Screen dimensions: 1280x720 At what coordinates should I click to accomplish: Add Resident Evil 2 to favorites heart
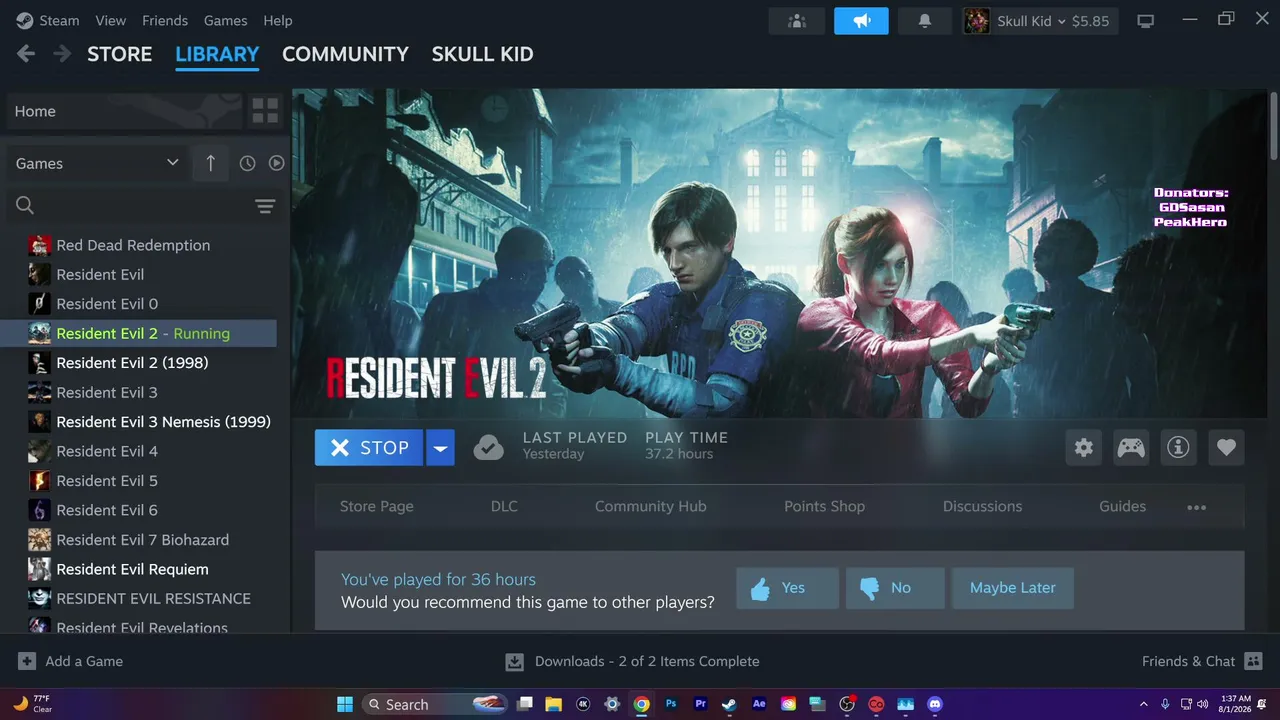[x=1227, y=447]
